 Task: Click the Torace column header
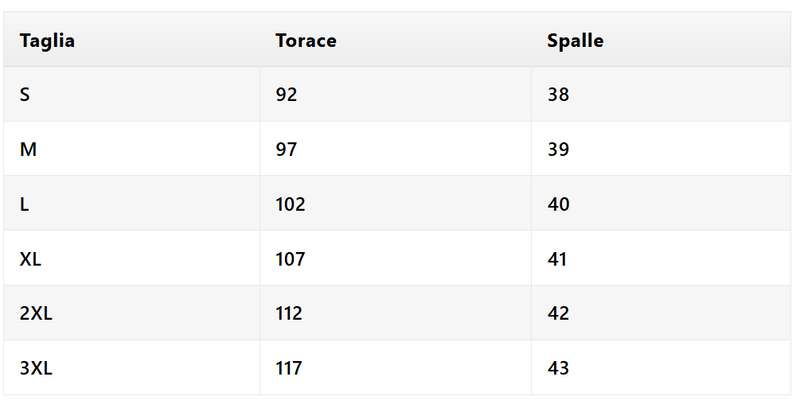[306, 41]
